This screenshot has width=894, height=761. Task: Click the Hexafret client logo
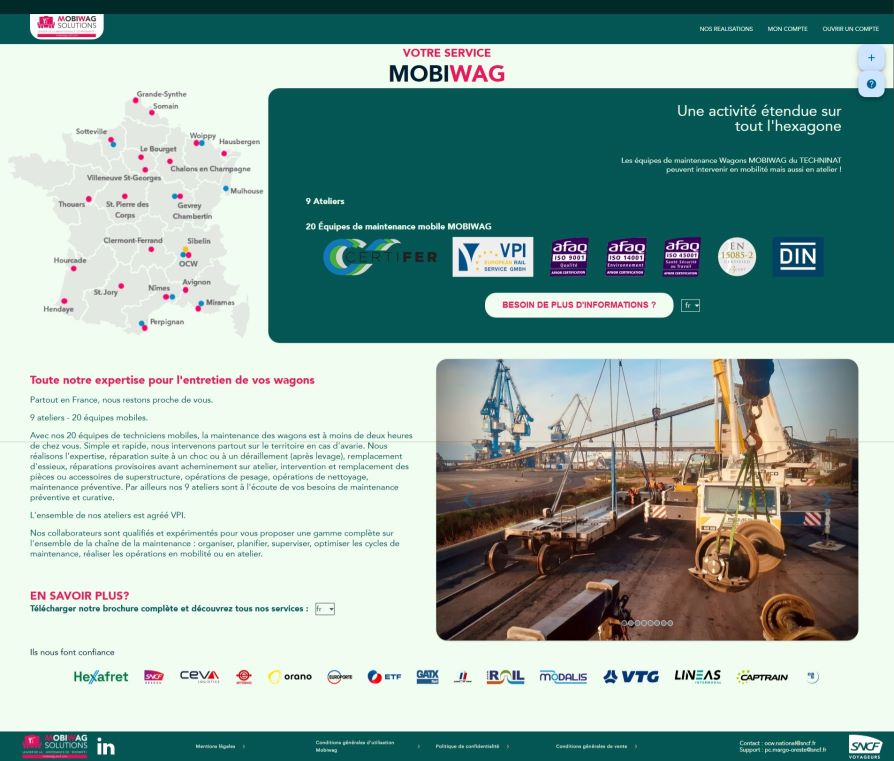click(101, 677)
